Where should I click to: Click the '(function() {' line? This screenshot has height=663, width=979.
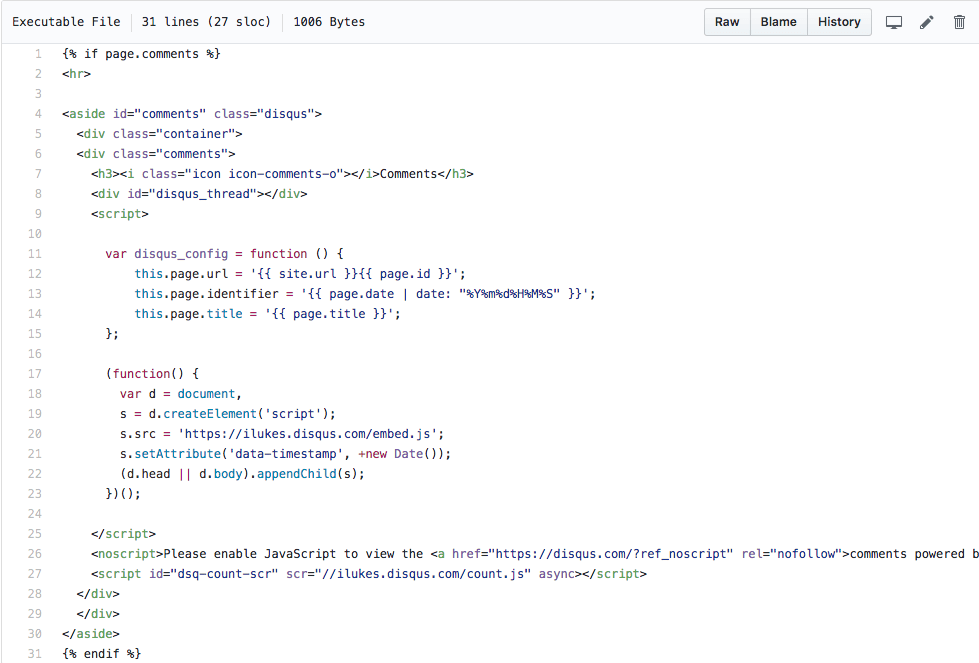coord(152,374)
